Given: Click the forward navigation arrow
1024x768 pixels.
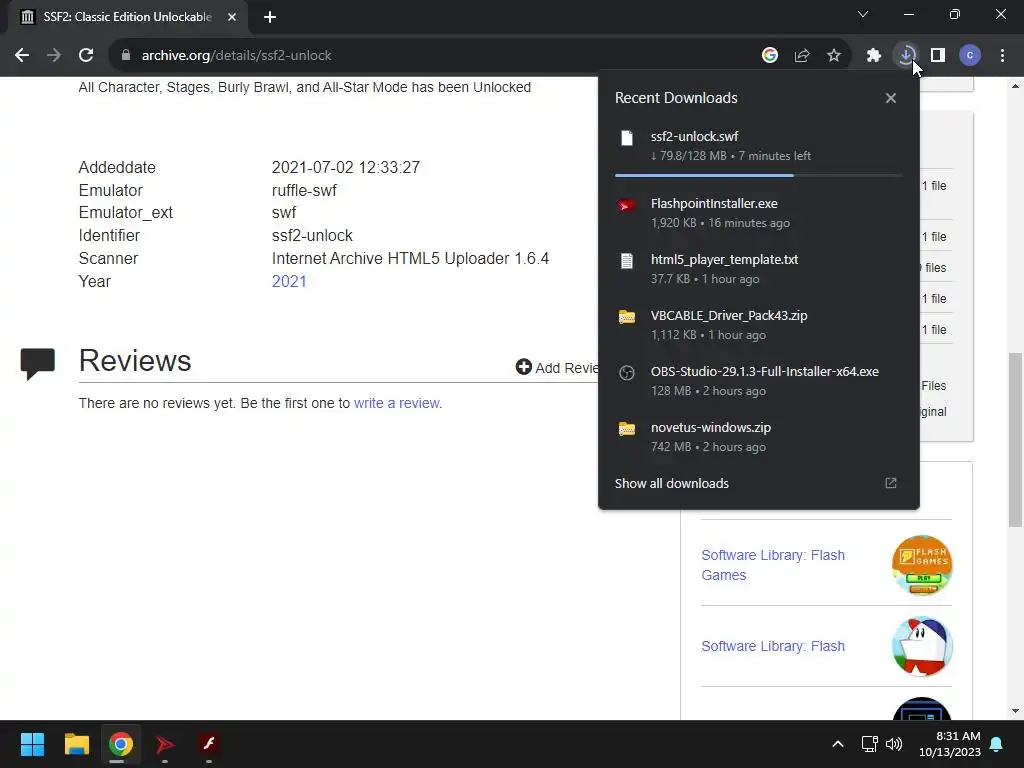Looking at the screenshot, I should 54,56.
